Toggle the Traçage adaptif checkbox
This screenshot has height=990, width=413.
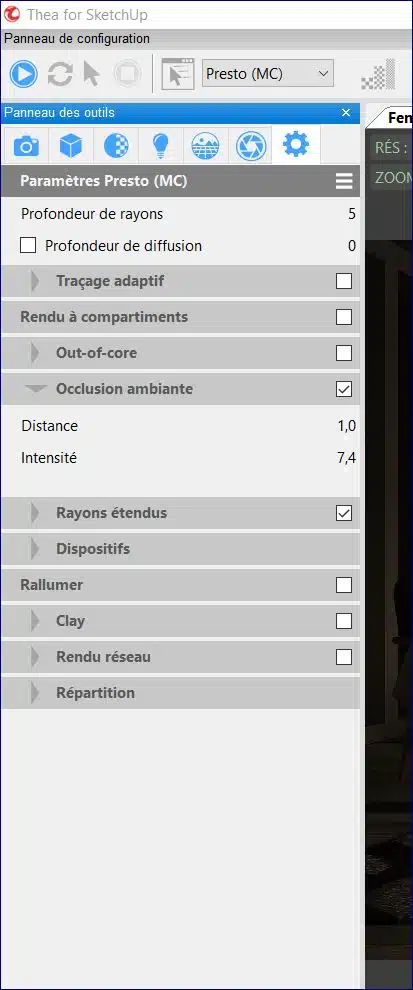point(344,281)
